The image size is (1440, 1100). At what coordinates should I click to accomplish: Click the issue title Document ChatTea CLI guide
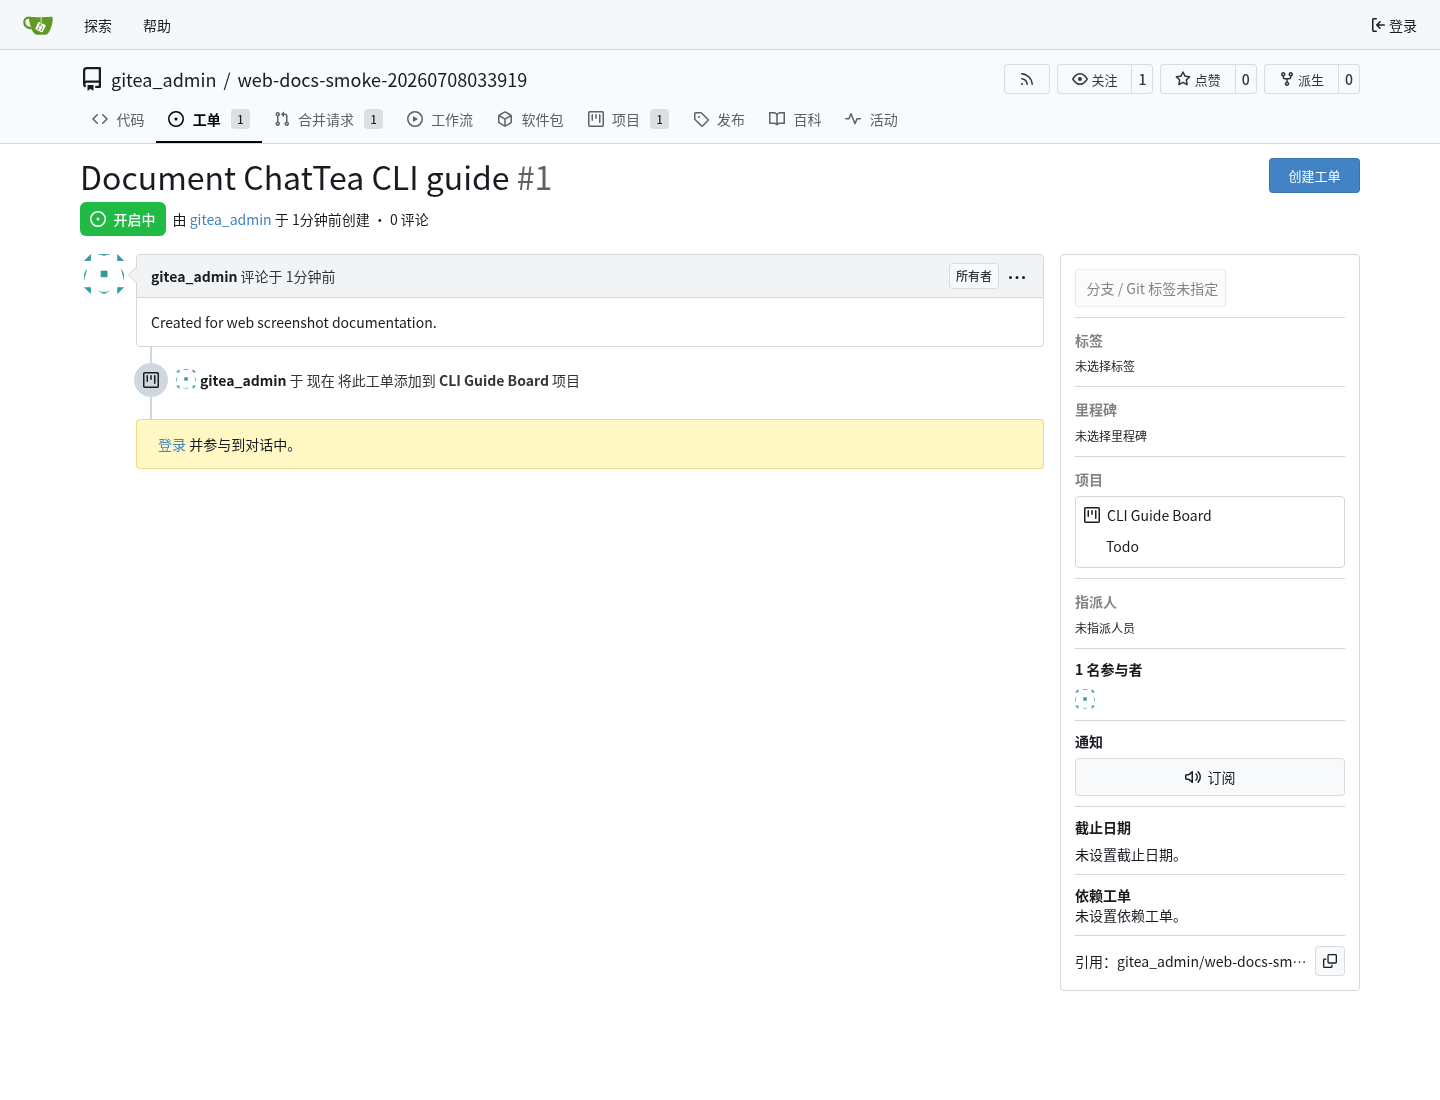pos(295,178)
